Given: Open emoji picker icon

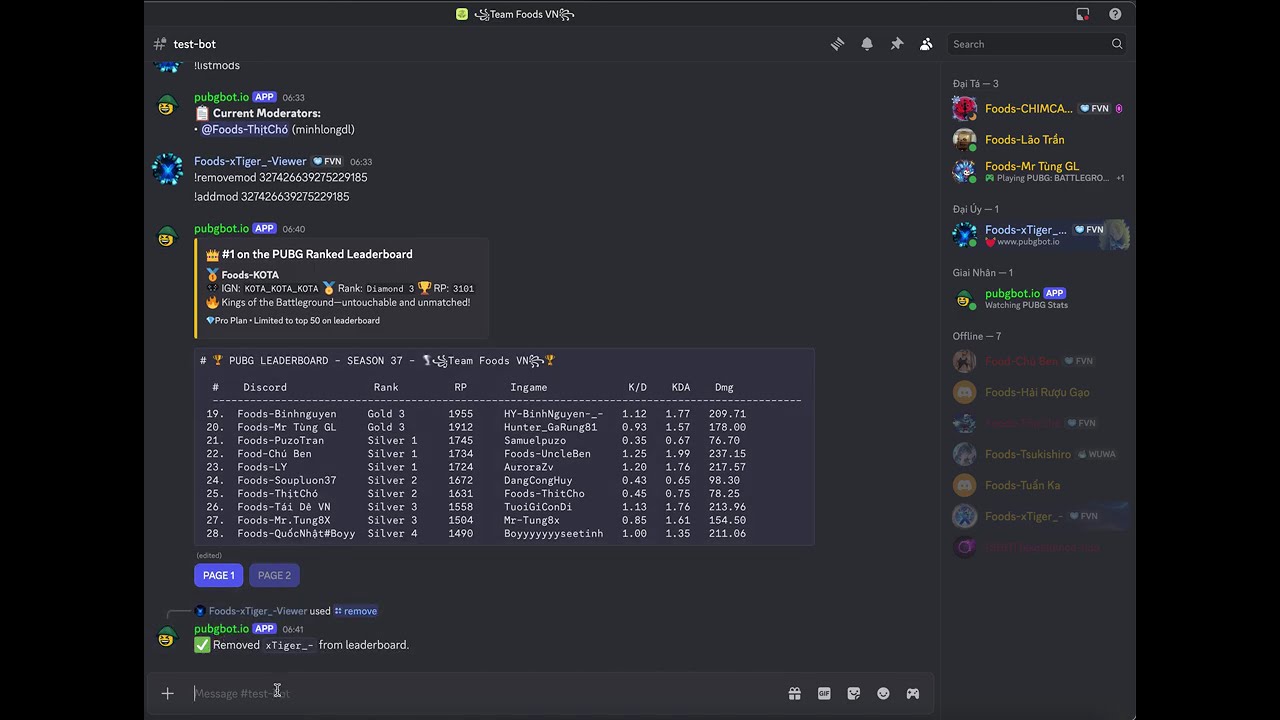Looking at the screenshot, I should (883, 693).
